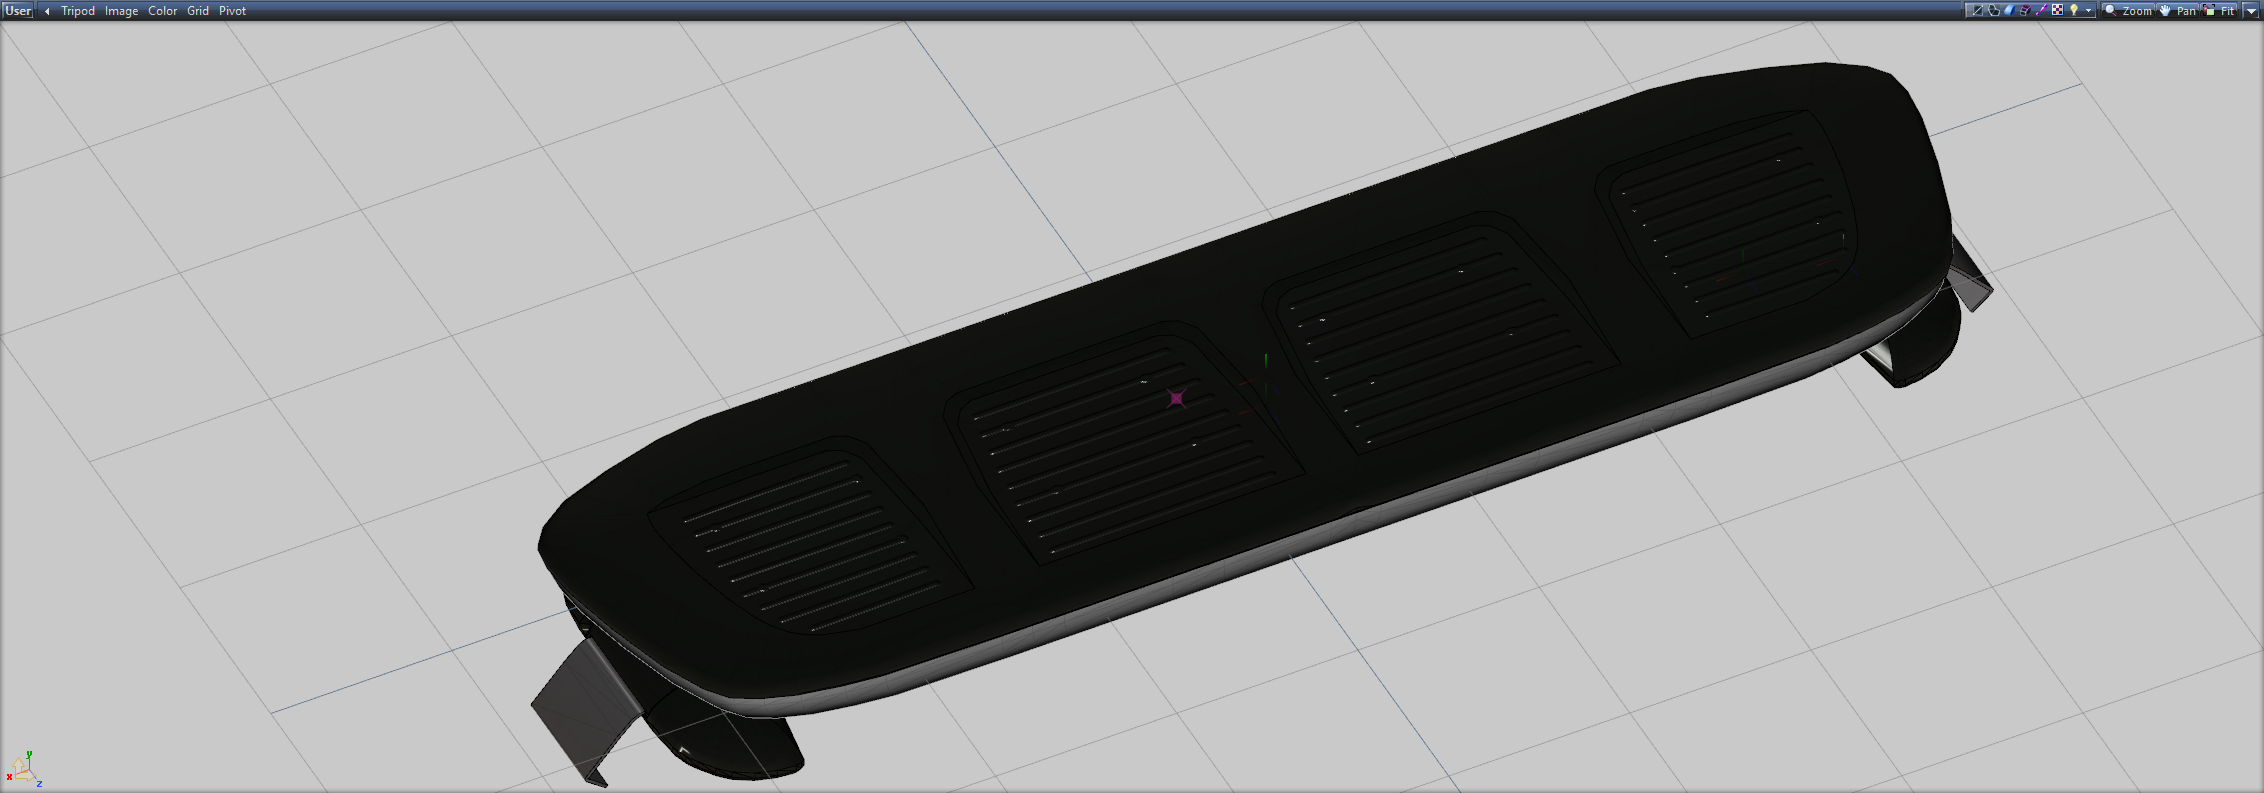The image size is (2264, 793).
Task: Open the viewport Color menu
Action: 162,11
